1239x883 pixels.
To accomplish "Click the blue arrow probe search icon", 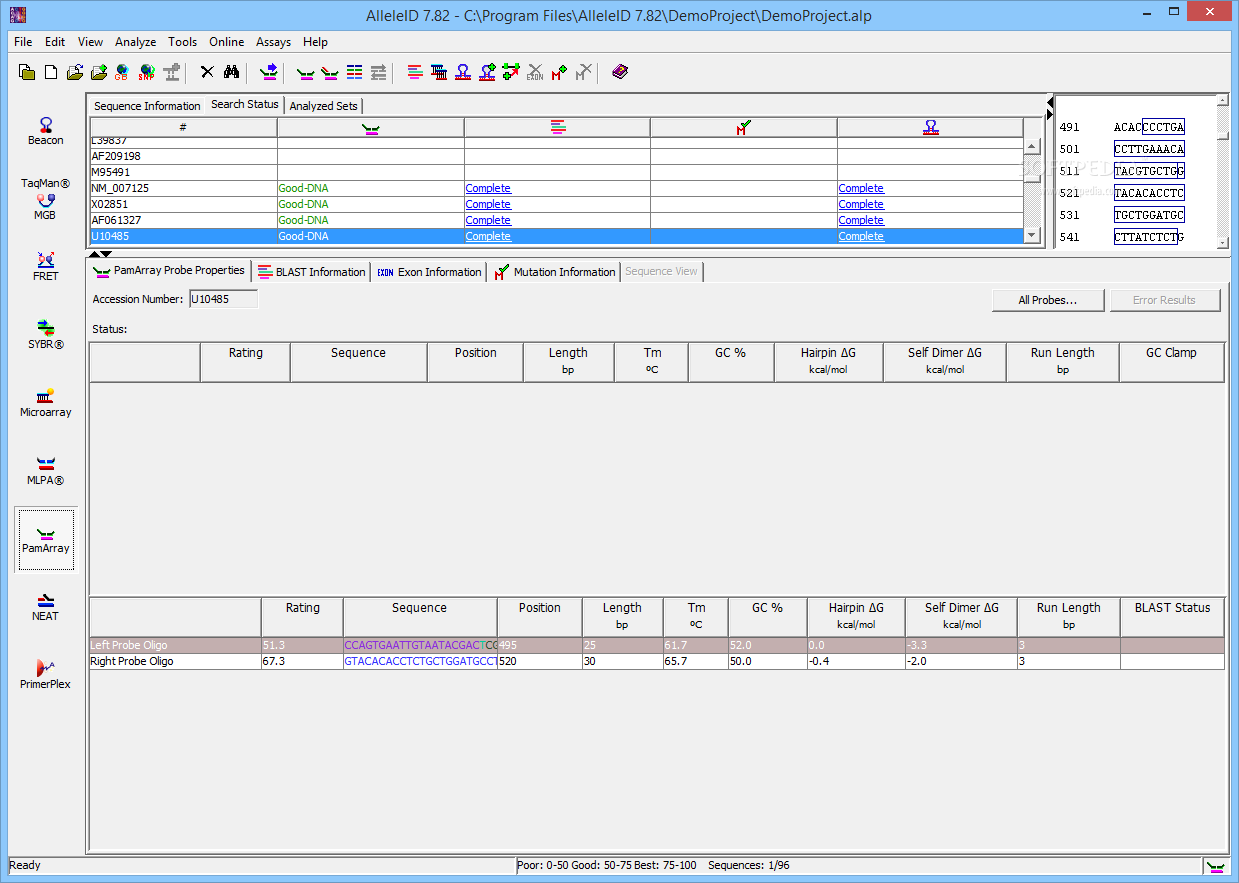I will (268, 72).
